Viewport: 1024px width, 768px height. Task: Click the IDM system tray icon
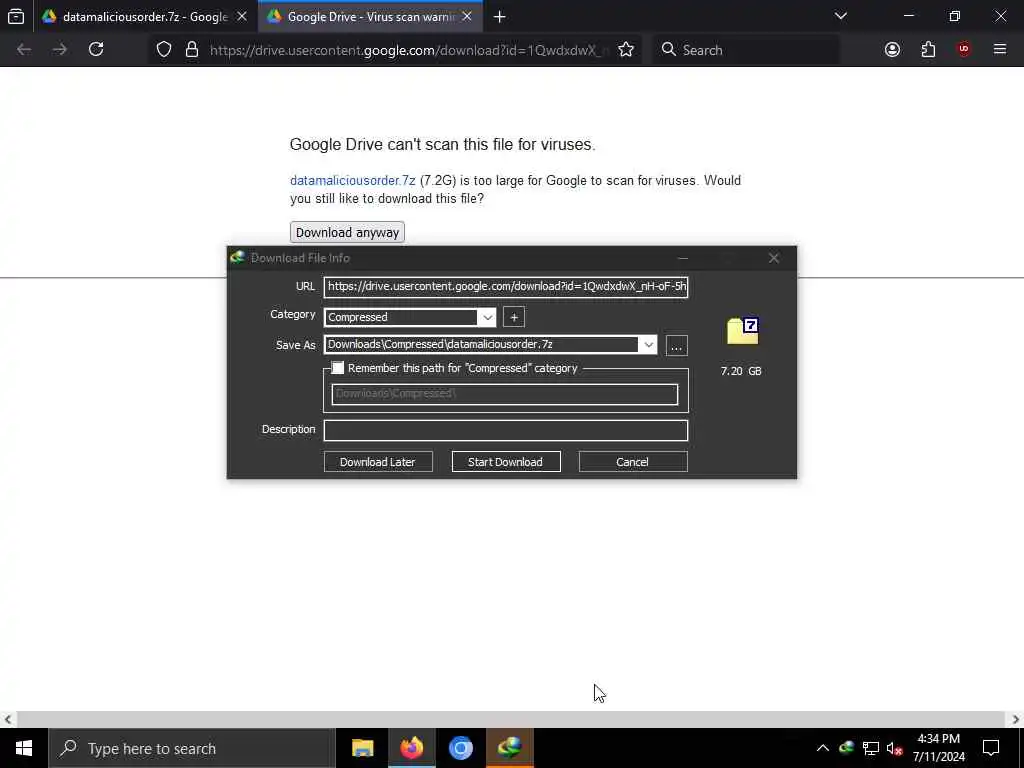click(846, 748)
